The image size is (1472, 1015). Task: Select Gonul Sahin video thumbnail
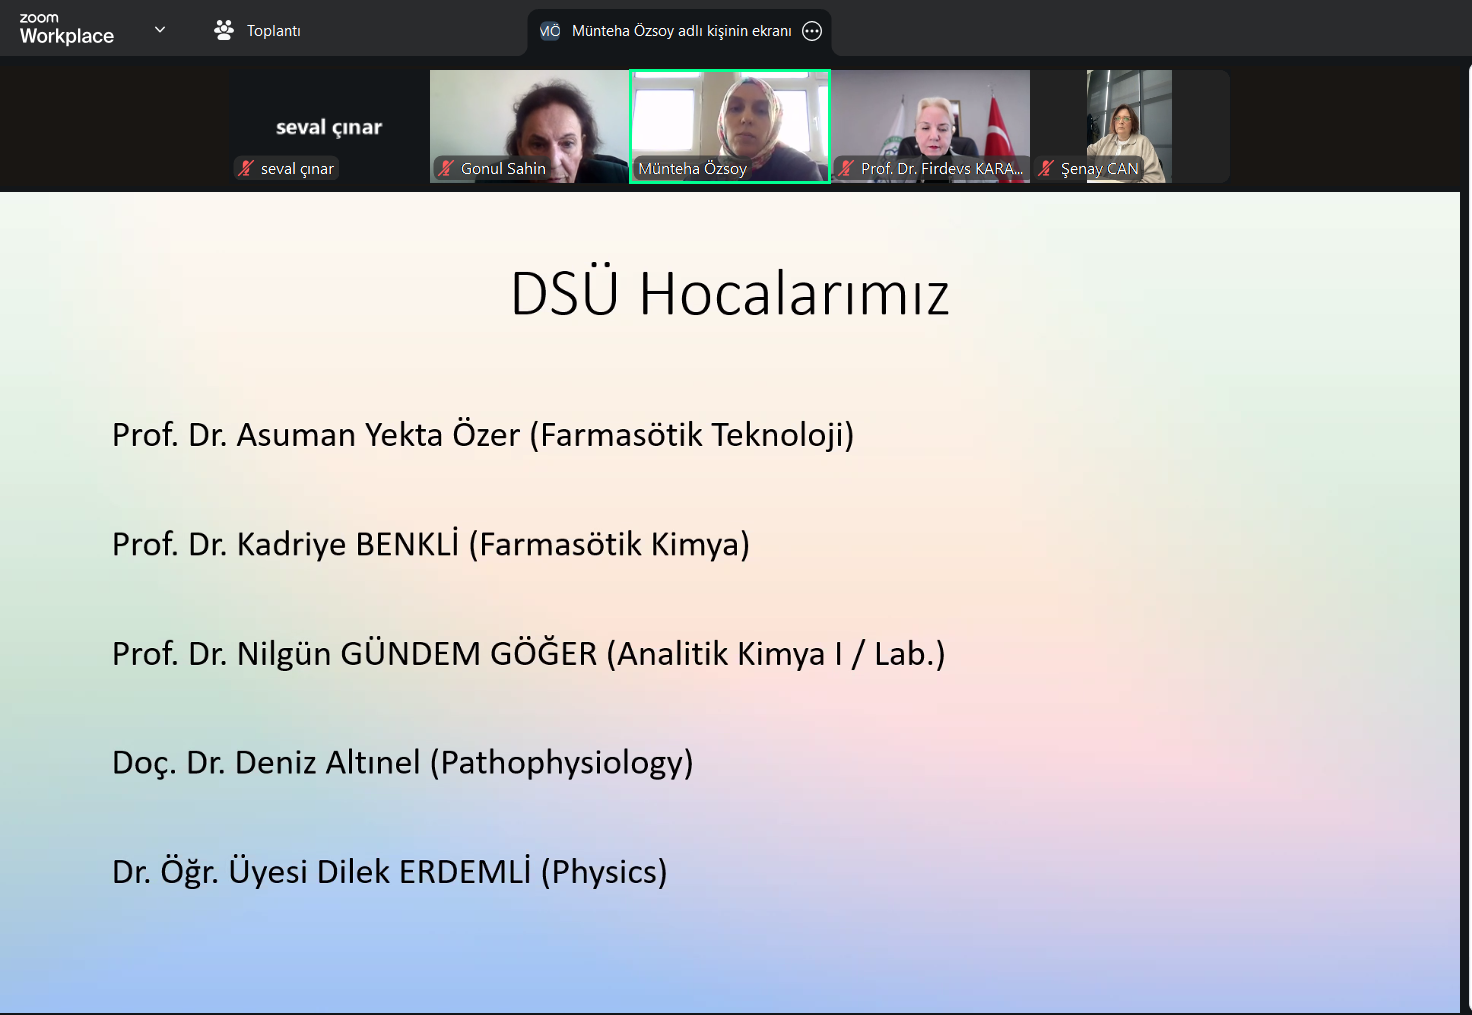click(x=529, y=126)
